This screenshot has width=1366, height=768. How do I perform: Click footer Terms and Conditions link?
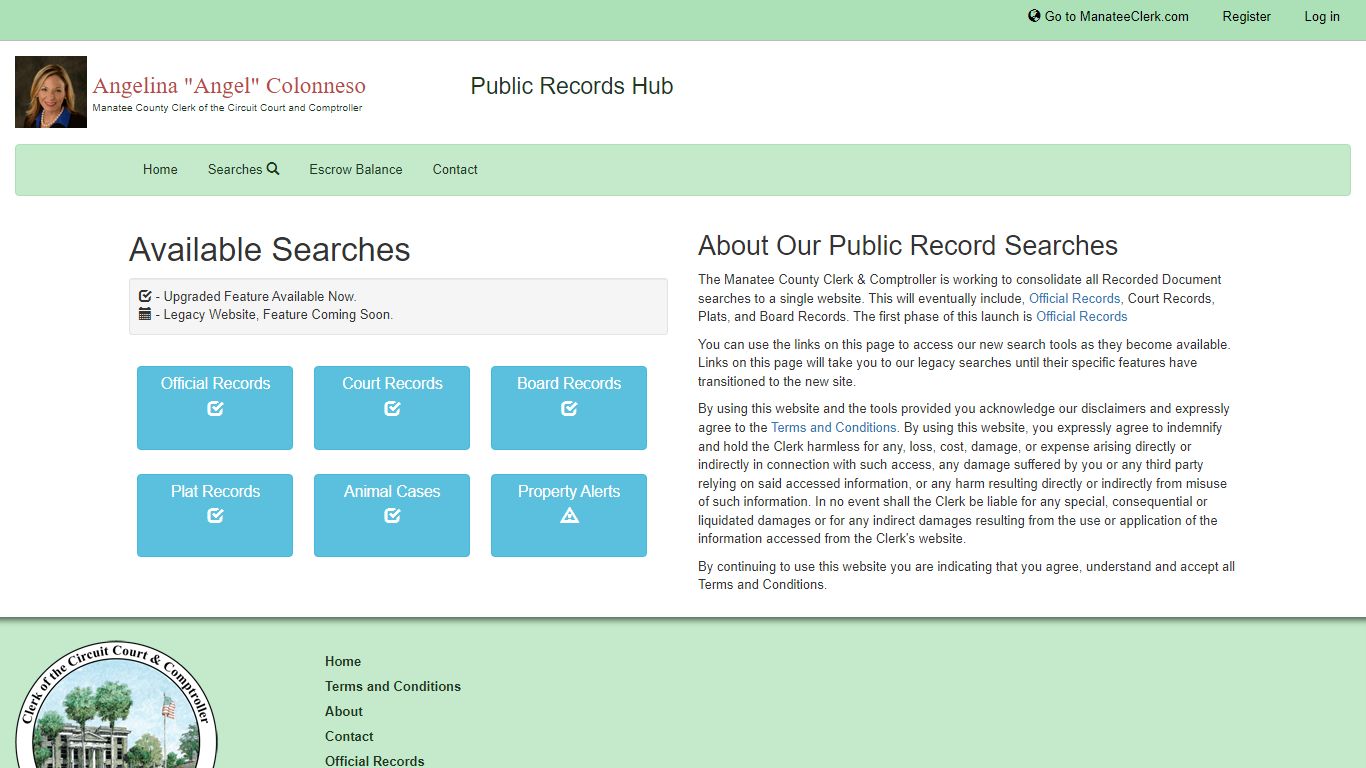[x=393, y=686]
